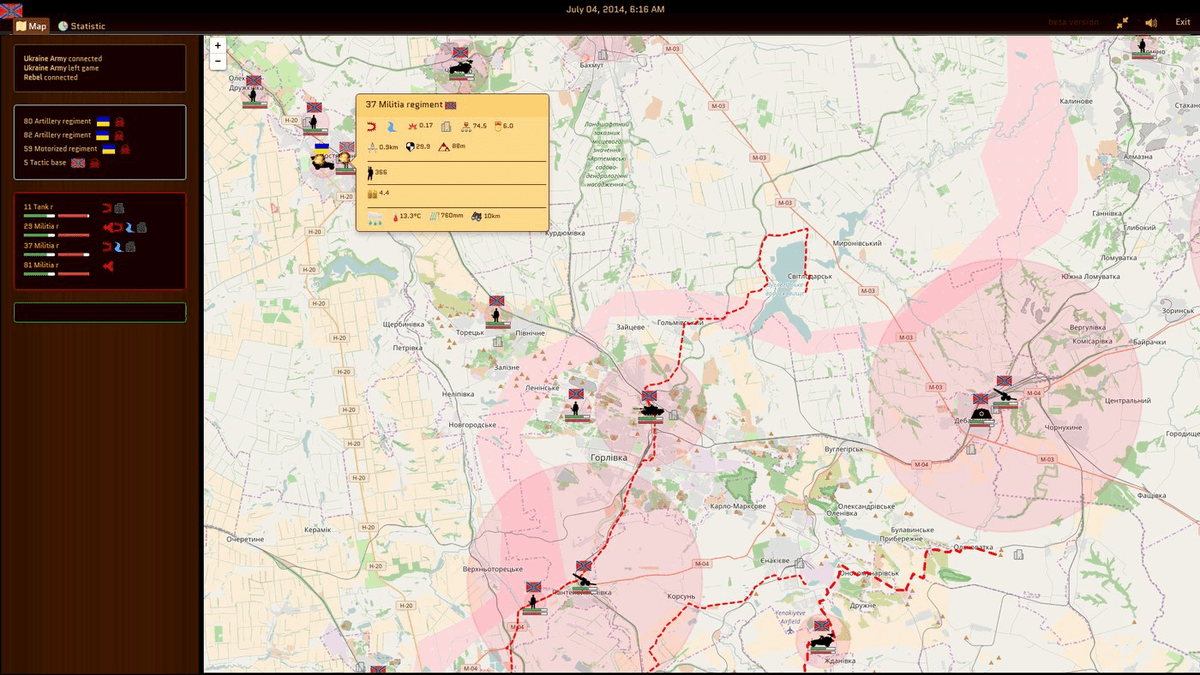Select 37 Militia r unit
Image resolution: width=1200 pixels, height=675 pixels.
click(x=41, y=245)
